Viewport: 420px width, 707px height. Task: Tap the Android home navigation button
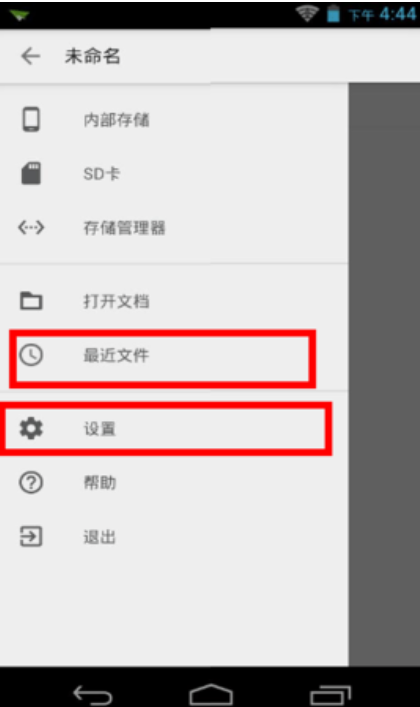[211, 694]
